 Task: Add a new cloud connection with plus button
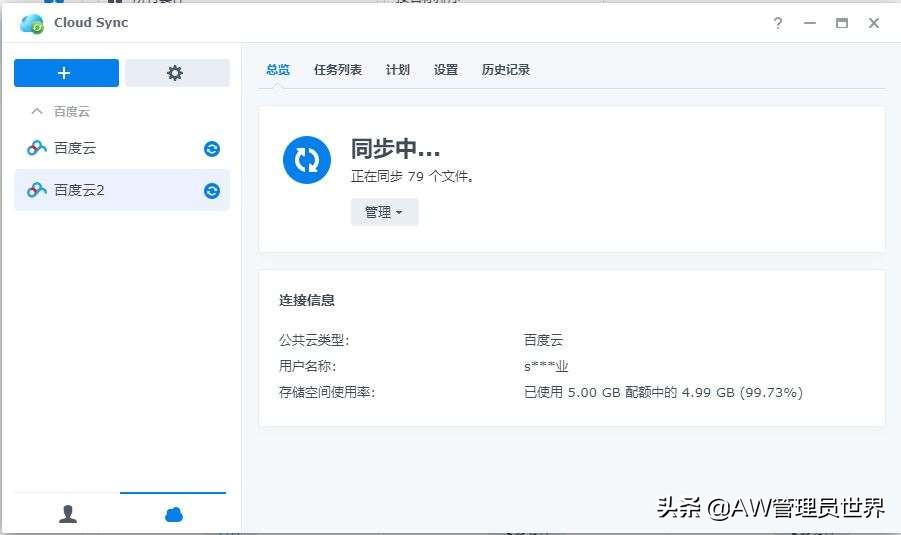pos(66,73)
